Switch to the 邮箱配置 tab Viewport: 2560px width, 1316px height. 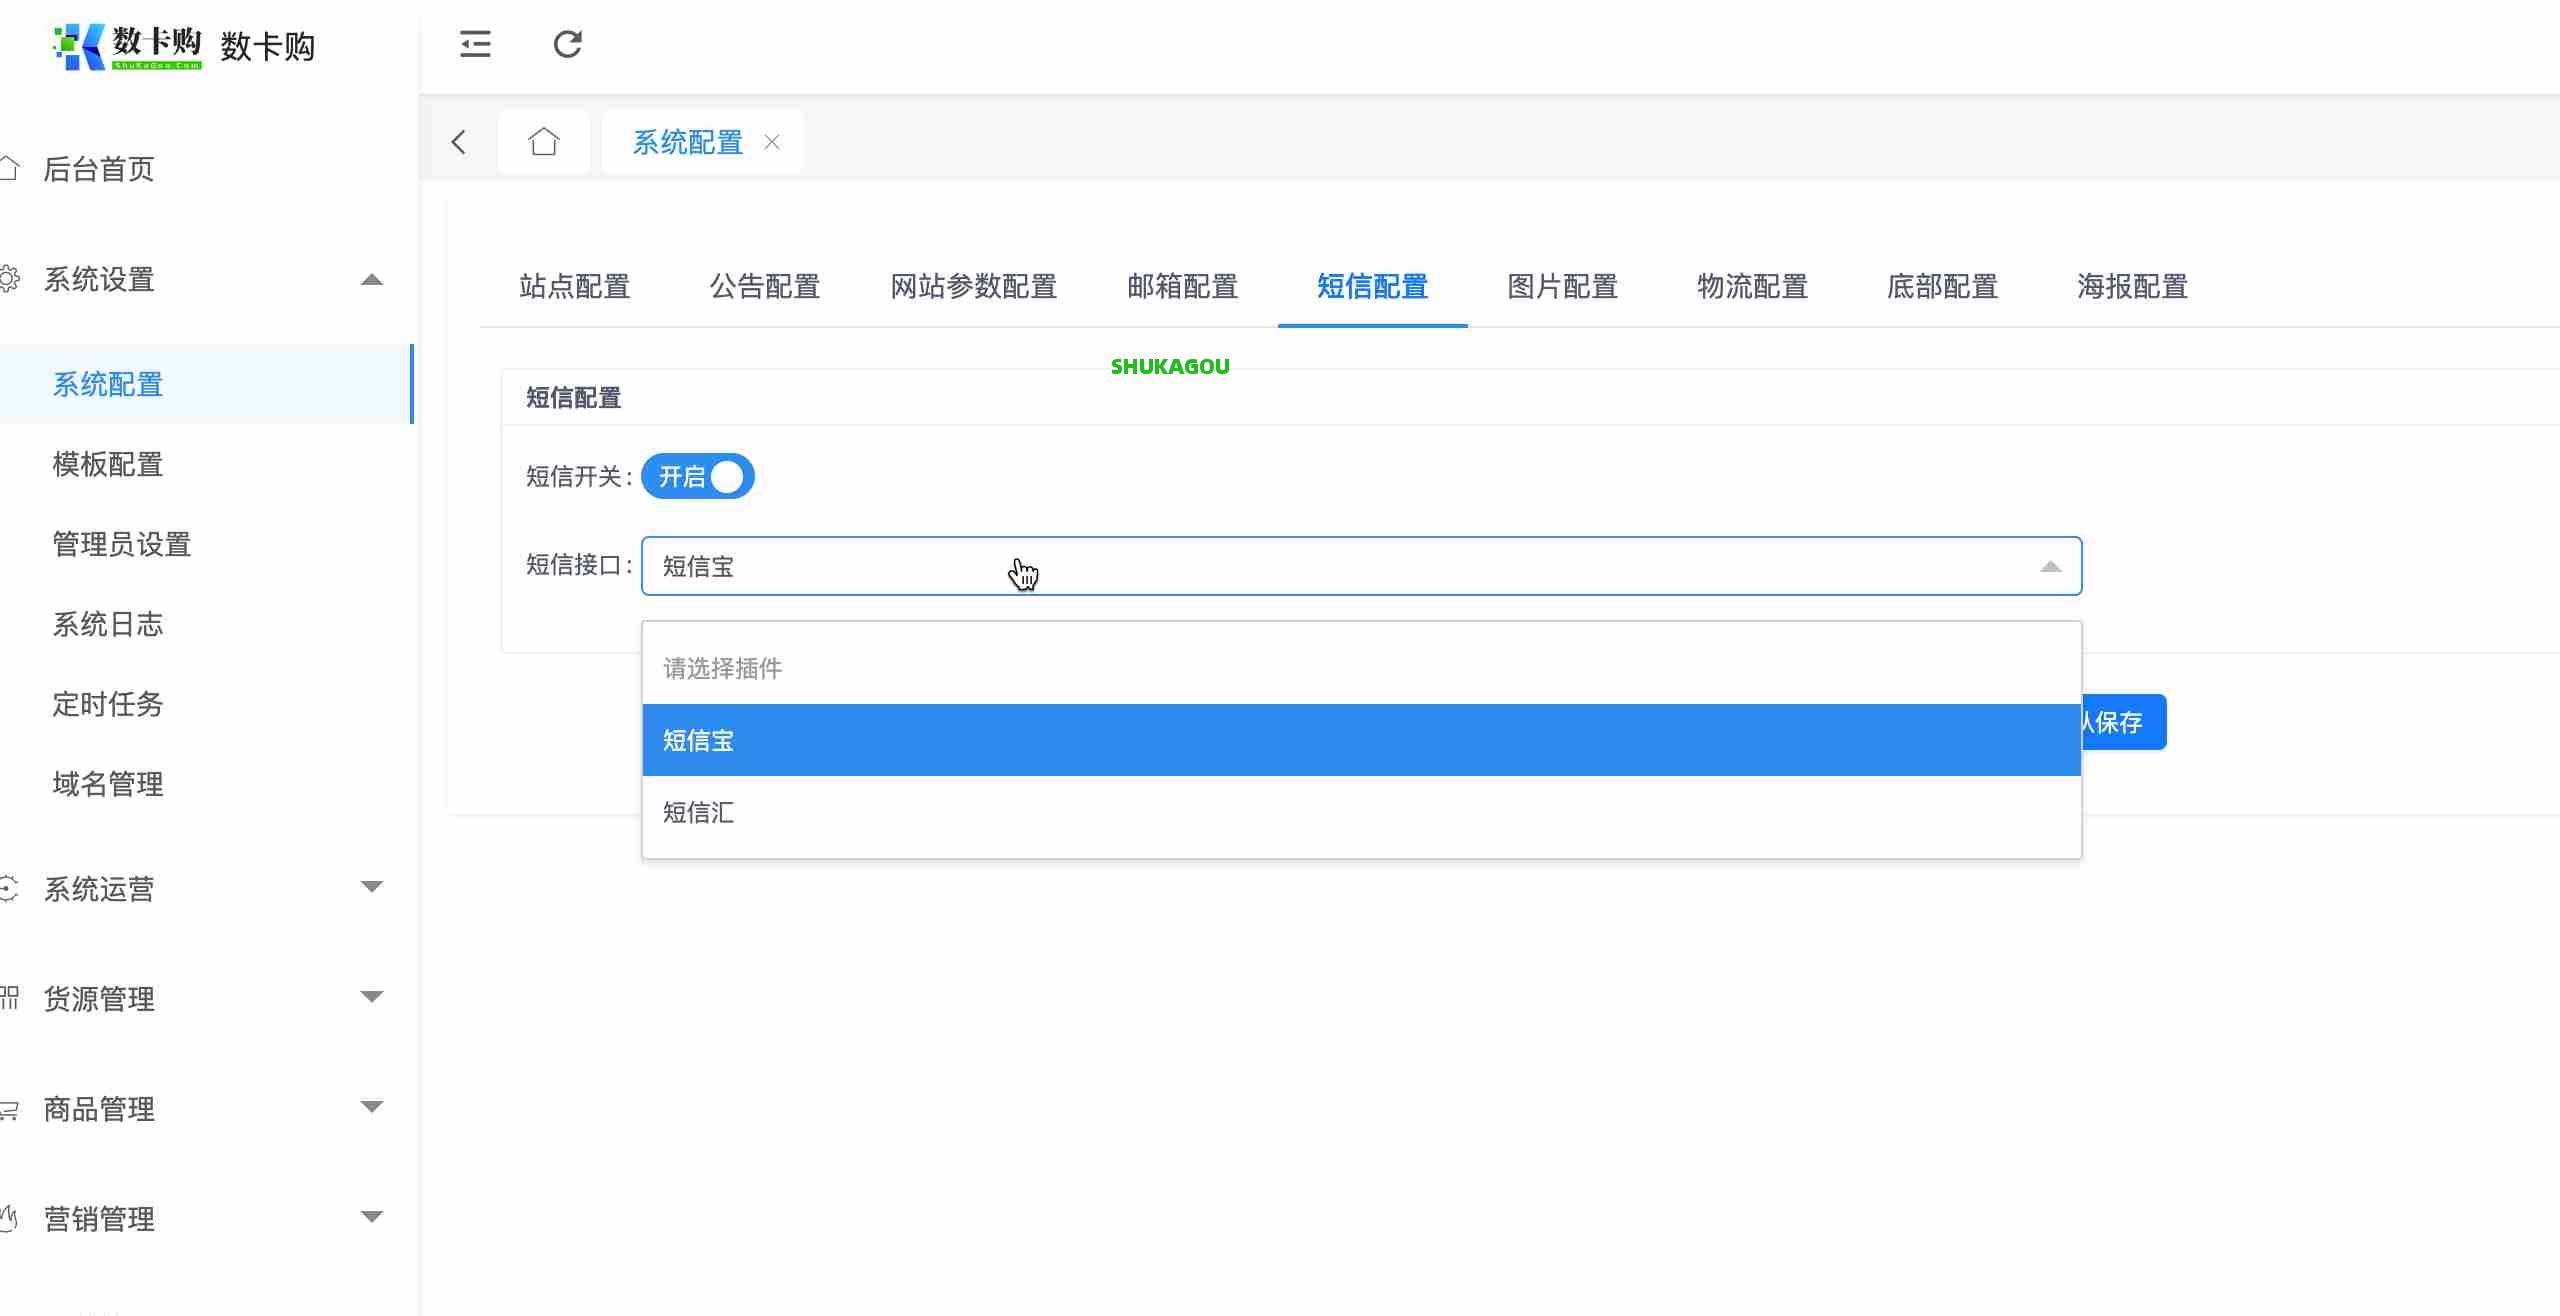[1182, 287]
